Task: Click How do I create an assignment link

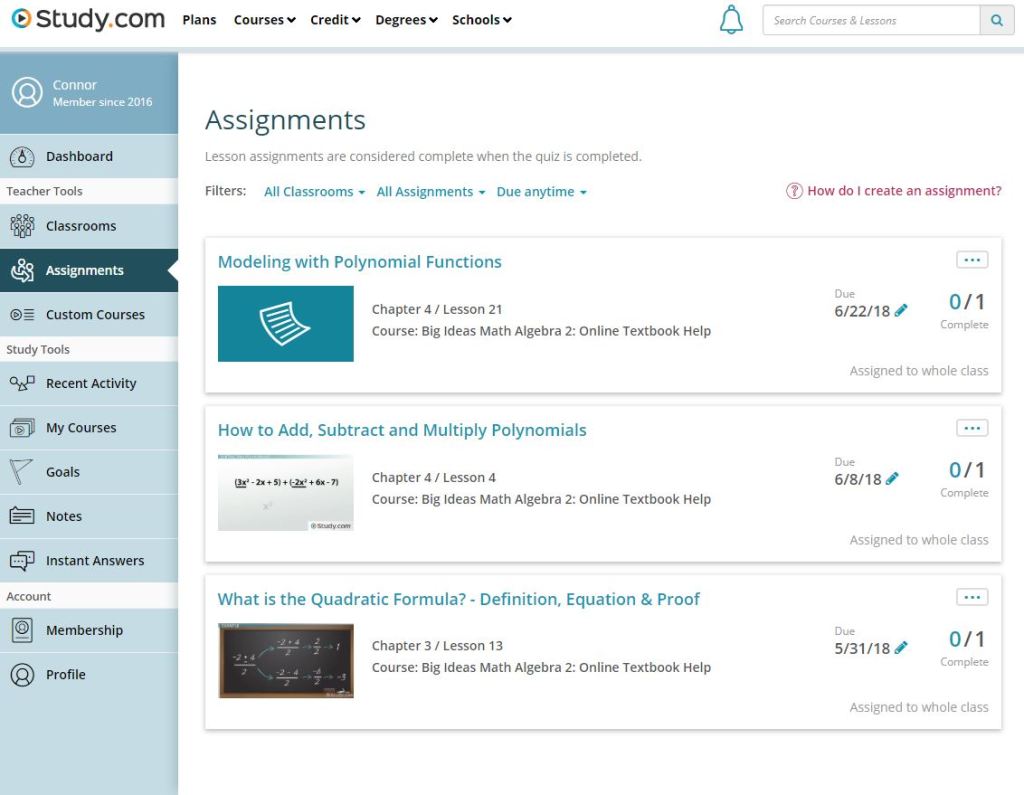Action: coord(893,191)
